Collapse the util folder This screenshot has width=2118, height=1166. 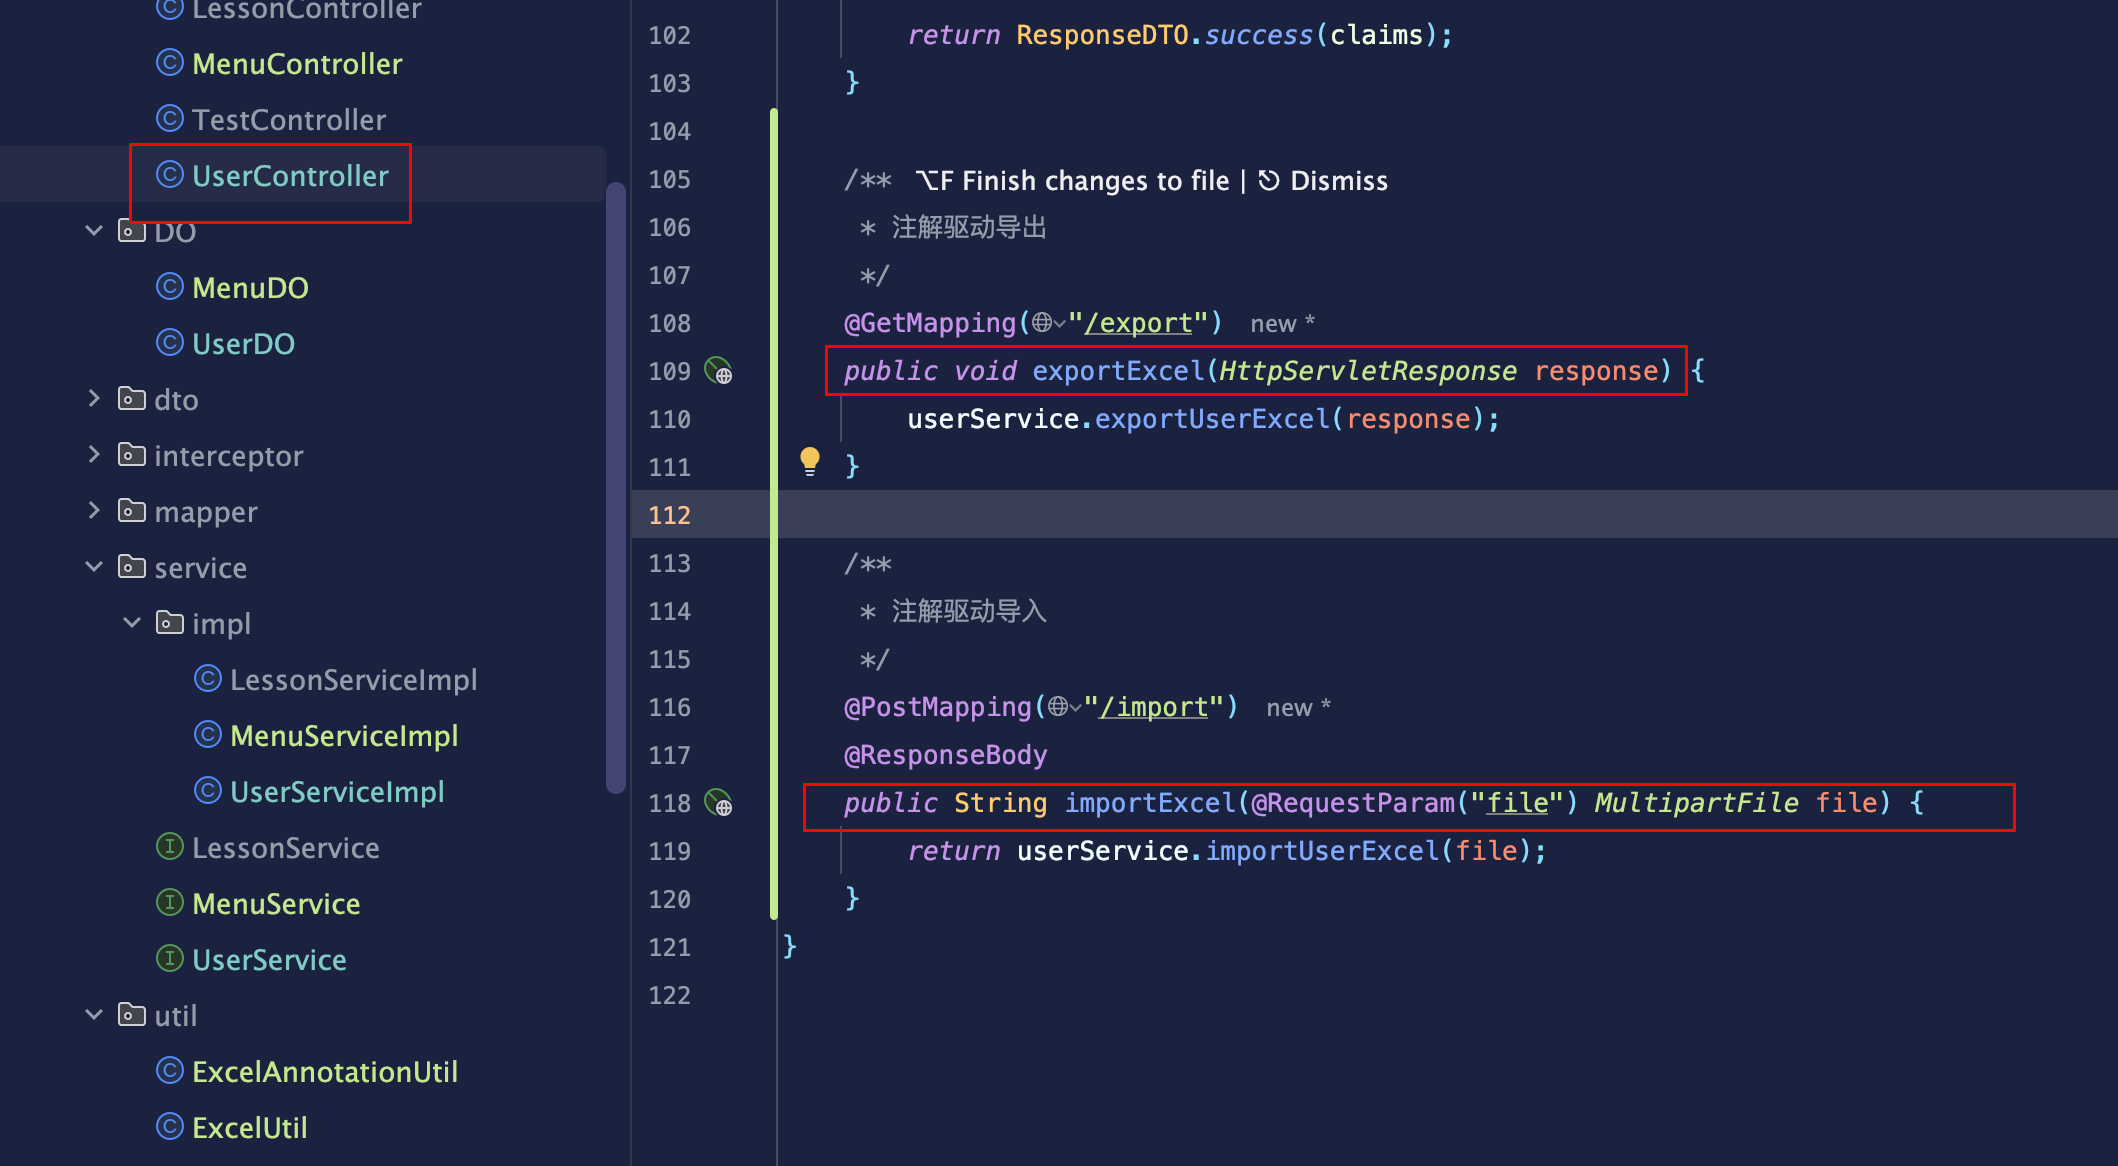94,1015
